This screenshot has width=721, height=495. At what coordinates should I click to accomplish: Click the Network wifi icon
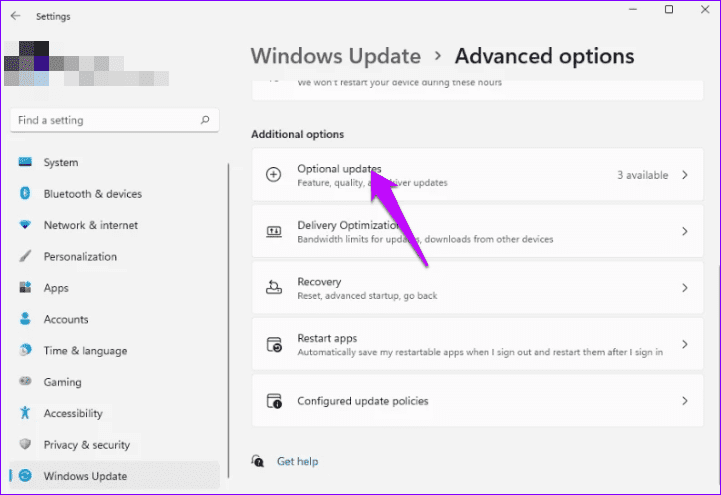click(25, 225)
